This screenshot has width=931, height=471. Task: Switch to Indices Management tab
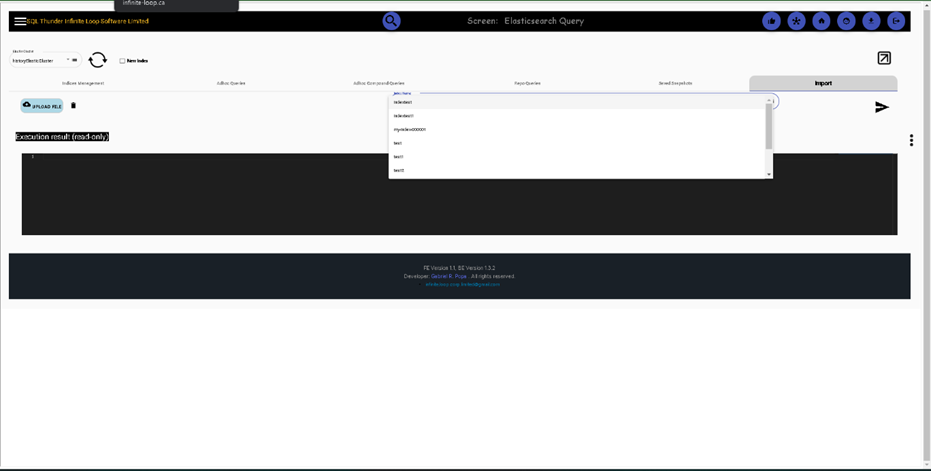pos(83,83)
